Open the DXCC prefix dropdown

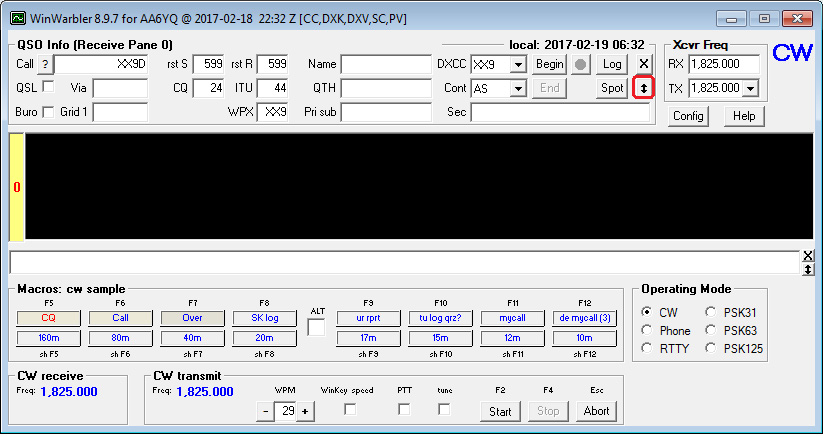pos(518,65)
